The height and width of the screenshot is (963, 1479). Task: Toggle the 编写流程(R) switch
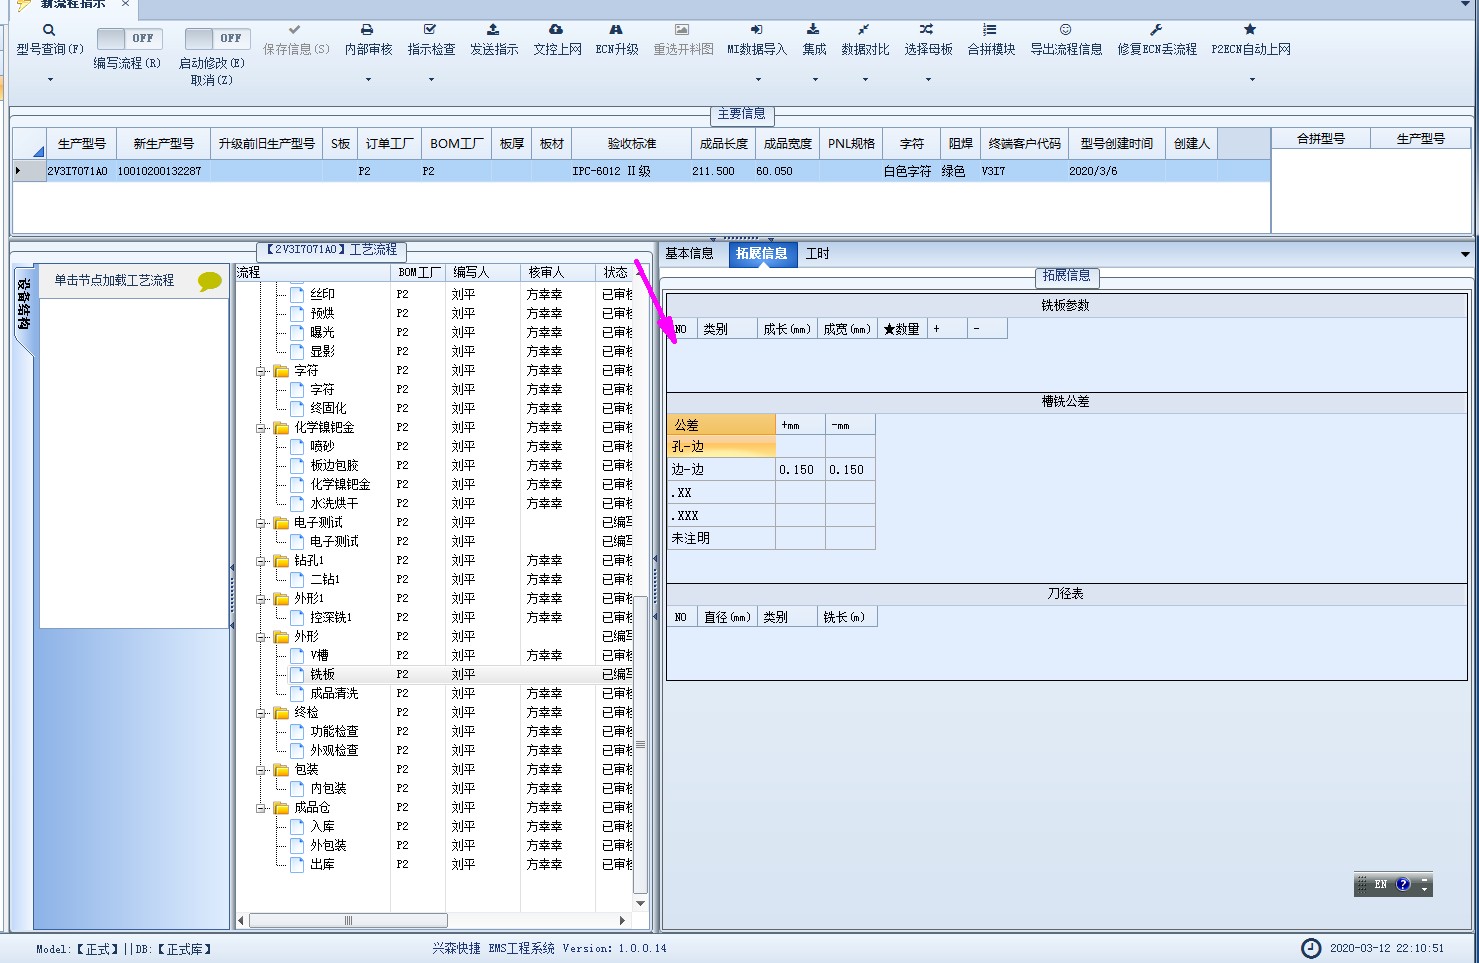130,38
